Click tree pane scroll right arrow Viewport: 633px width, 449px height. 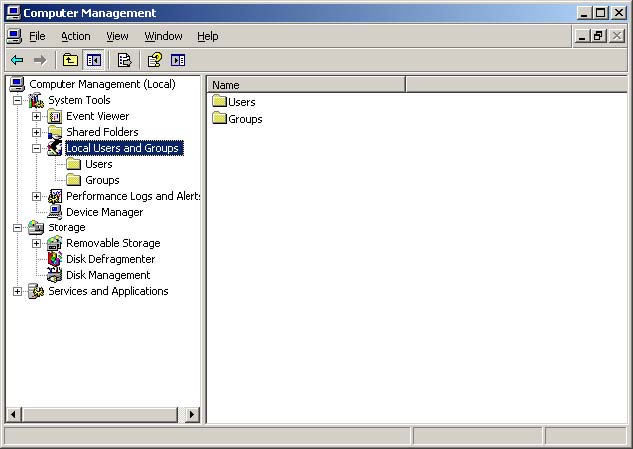click(192, 414)
